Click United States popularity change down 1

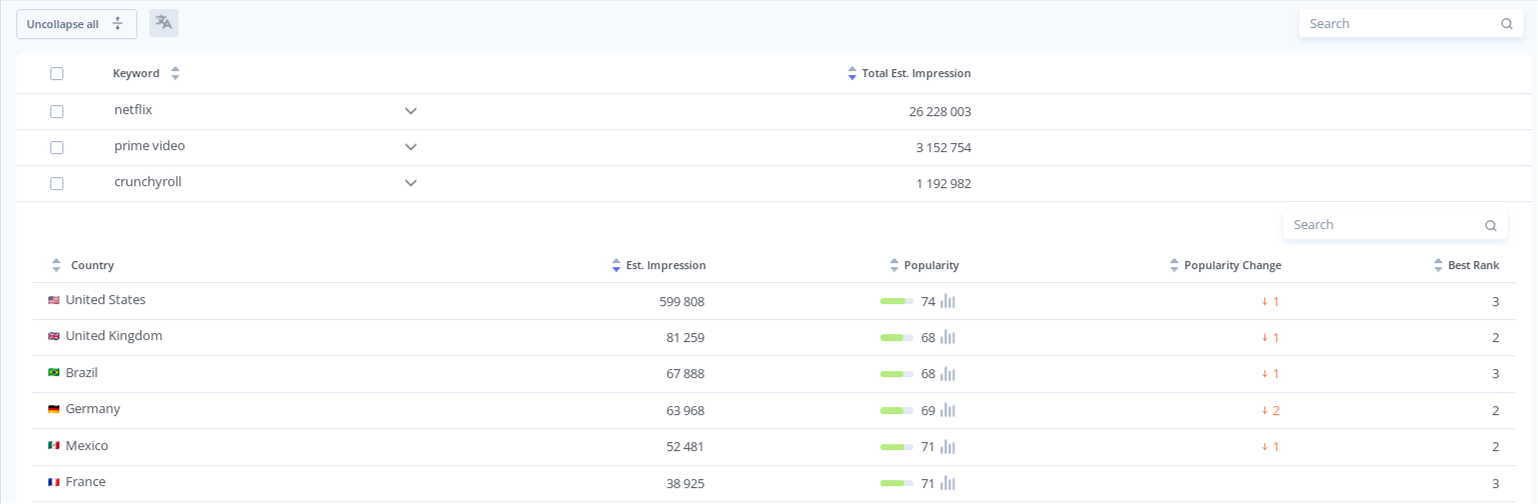click(x=1270, y=302)
